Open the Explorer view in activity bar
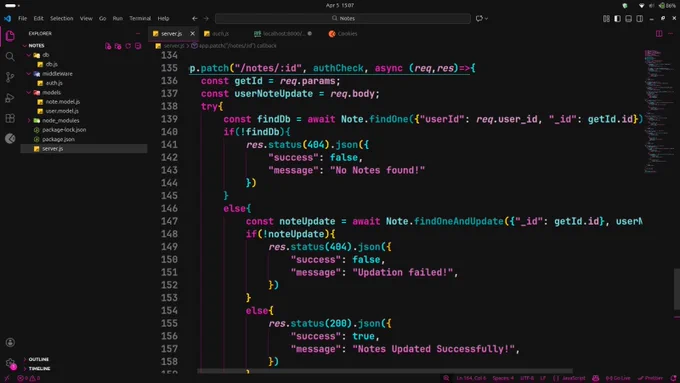The width and height of the screenshot is (680, 383). click(x=10, y=36)
